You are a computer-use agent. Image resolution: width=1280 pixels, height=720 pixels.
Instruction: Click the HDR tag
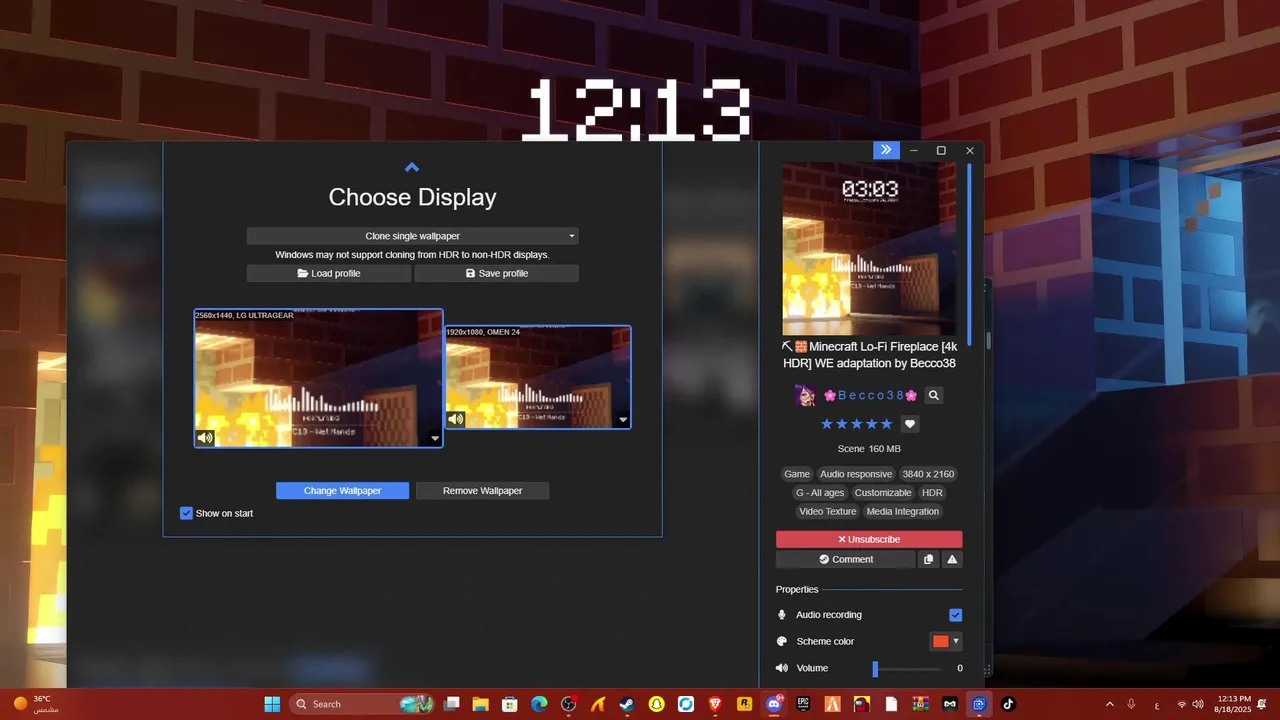click(932, 493)
